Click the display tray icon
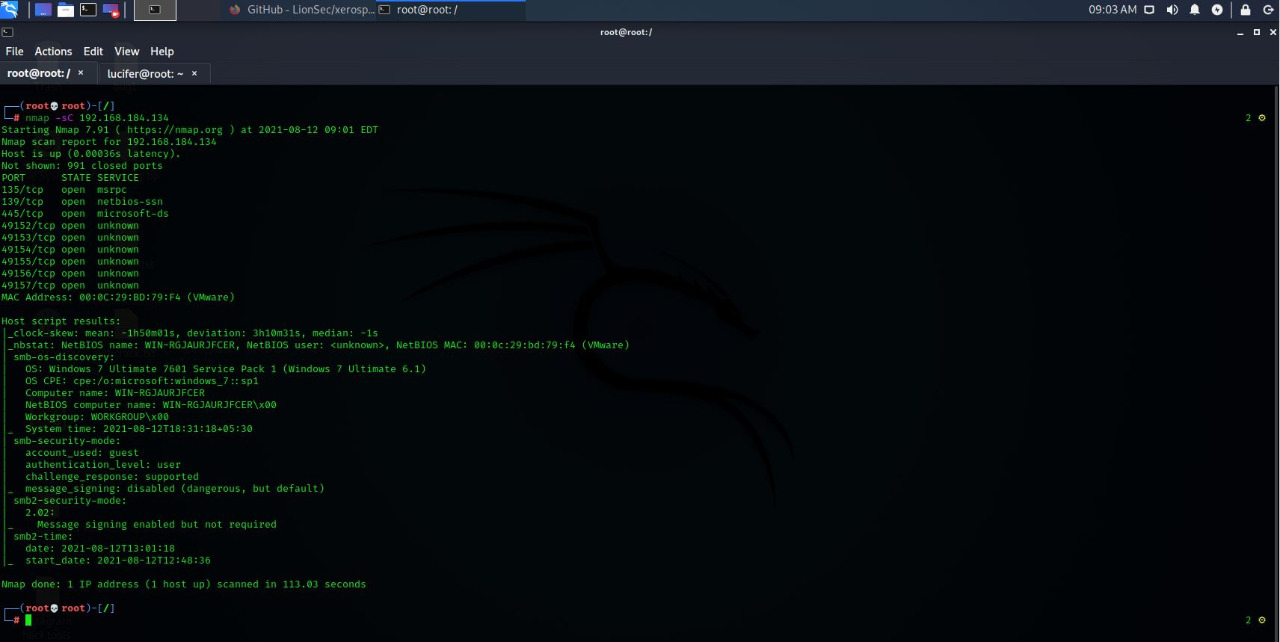Image resolution: width=1280 pixels, height=642 pixels. click(x=1149, y=10)
